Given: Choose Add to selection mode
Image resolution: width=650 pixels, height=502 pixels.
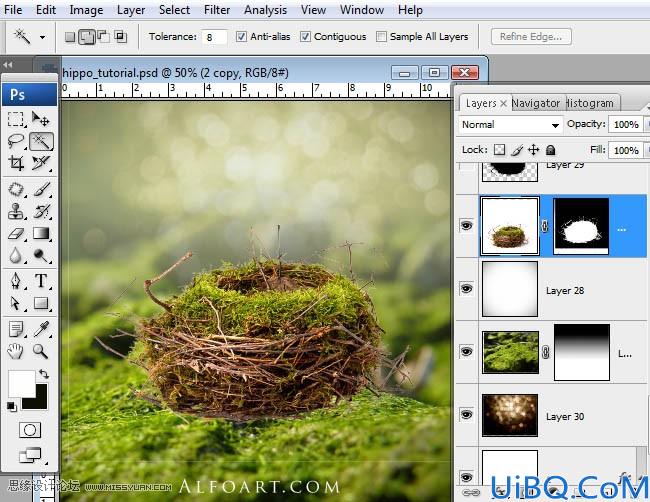Looking at the screenshot, I should coord(87,37).
